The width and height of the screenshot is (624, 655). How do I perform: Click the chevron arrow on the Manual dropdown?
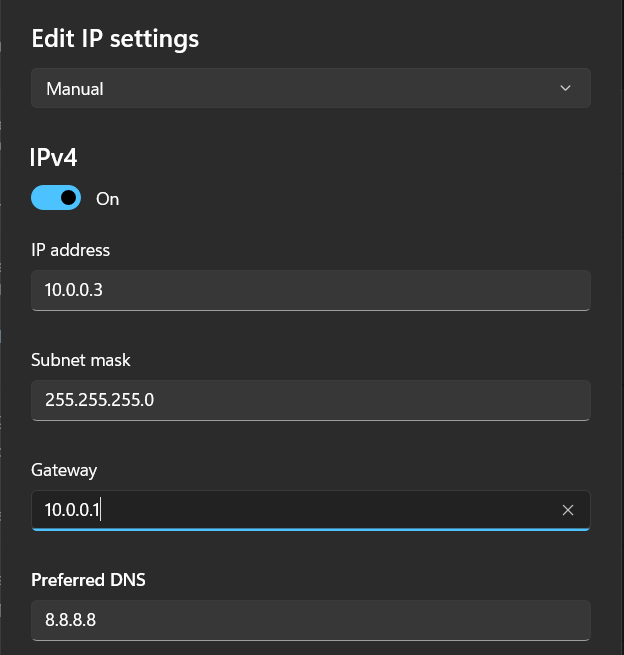(x=566, y=88)
